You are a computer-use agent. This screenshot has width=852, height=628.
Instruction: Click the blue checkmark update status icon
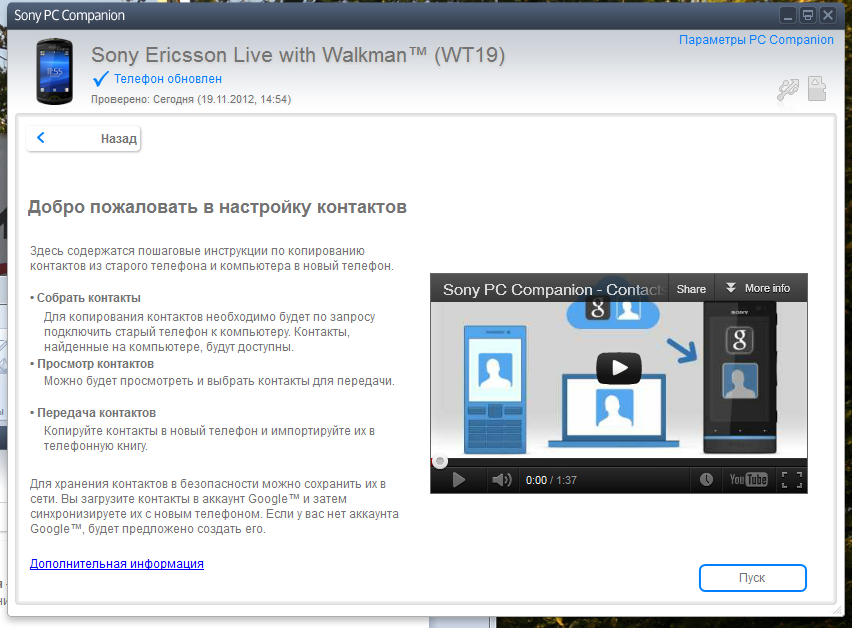[101, 79]
